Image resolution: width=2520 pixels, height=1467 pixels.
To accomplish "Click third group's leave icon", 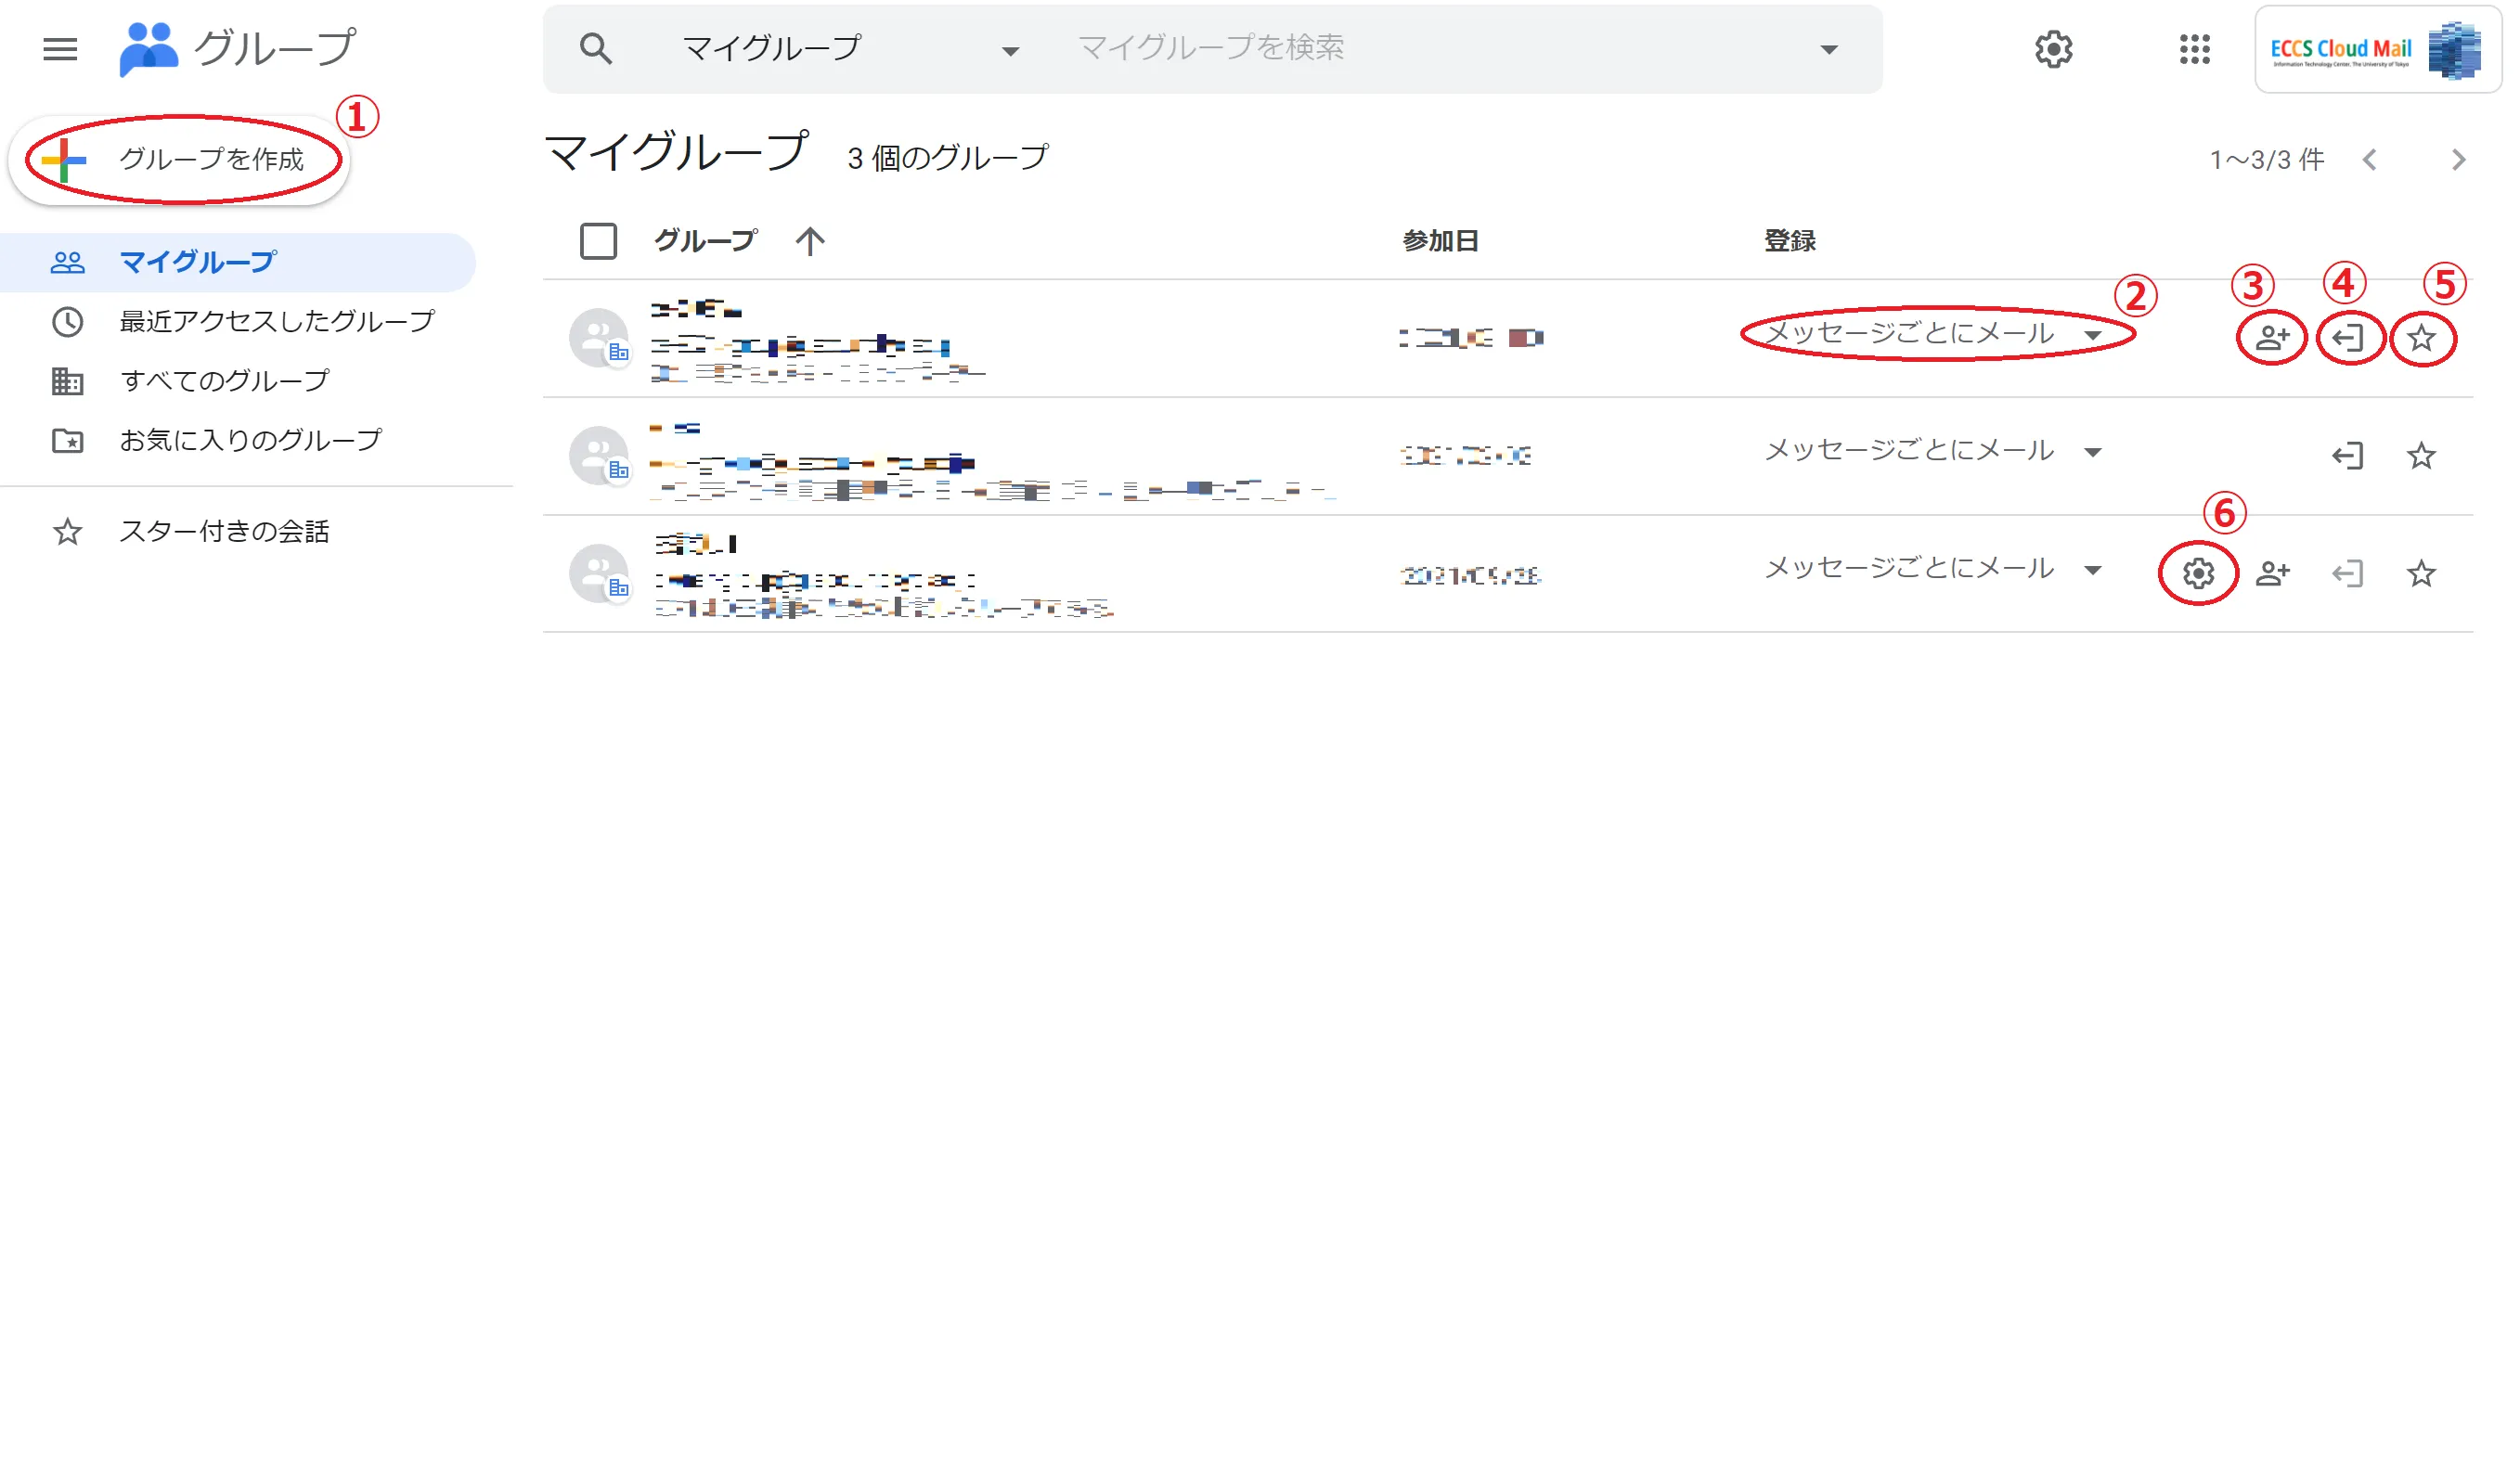I will click(2347, 574).
